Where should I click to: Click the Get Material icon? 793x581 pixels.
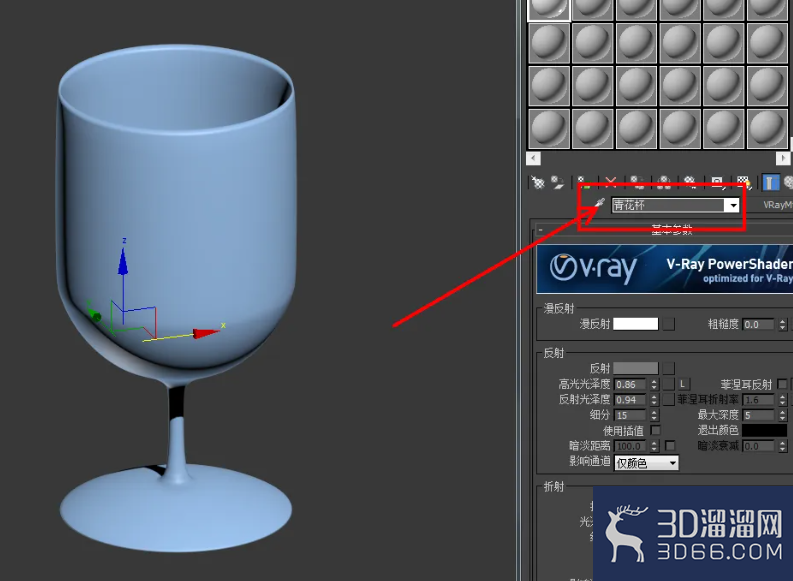(x=537, y=182)
